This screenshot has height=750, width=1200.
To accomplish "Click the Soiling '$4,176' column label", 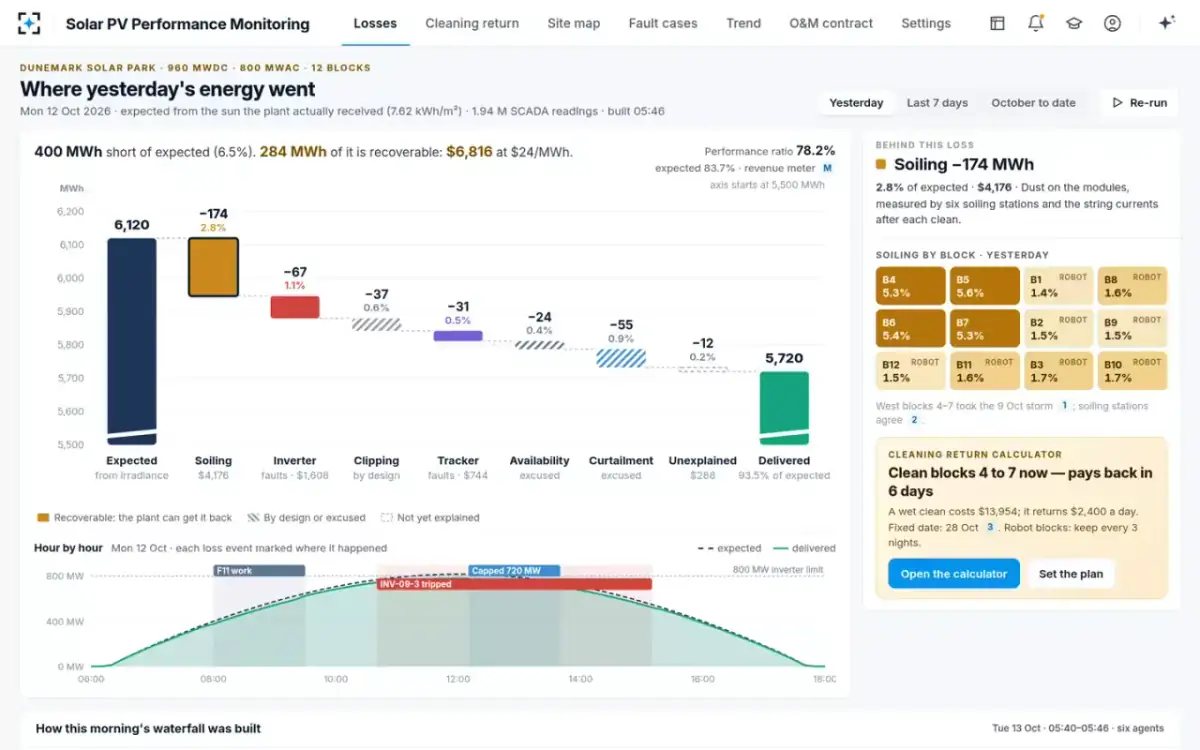I will 213,476.
